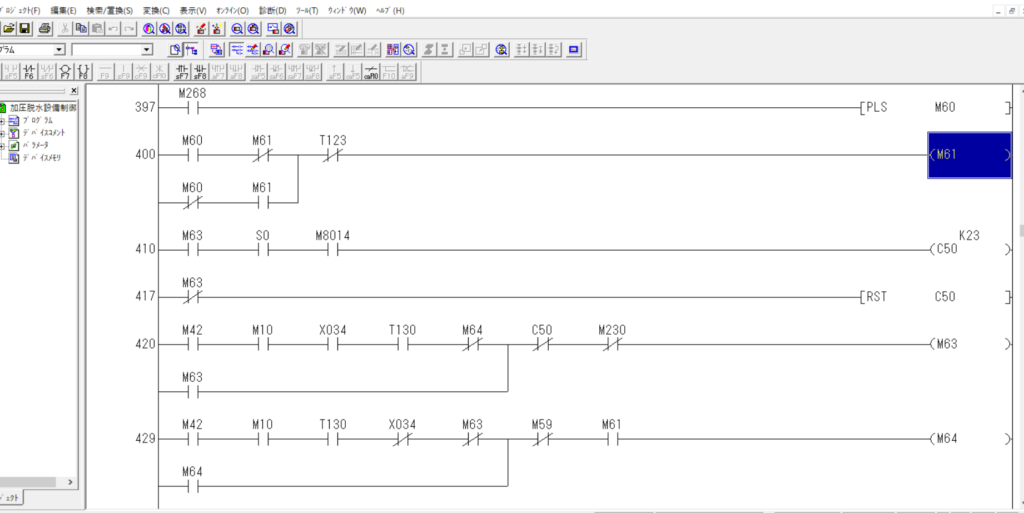Click the F6 normally-closed contact button
This screenshot has width=1024, height=513.
[29, 71]
